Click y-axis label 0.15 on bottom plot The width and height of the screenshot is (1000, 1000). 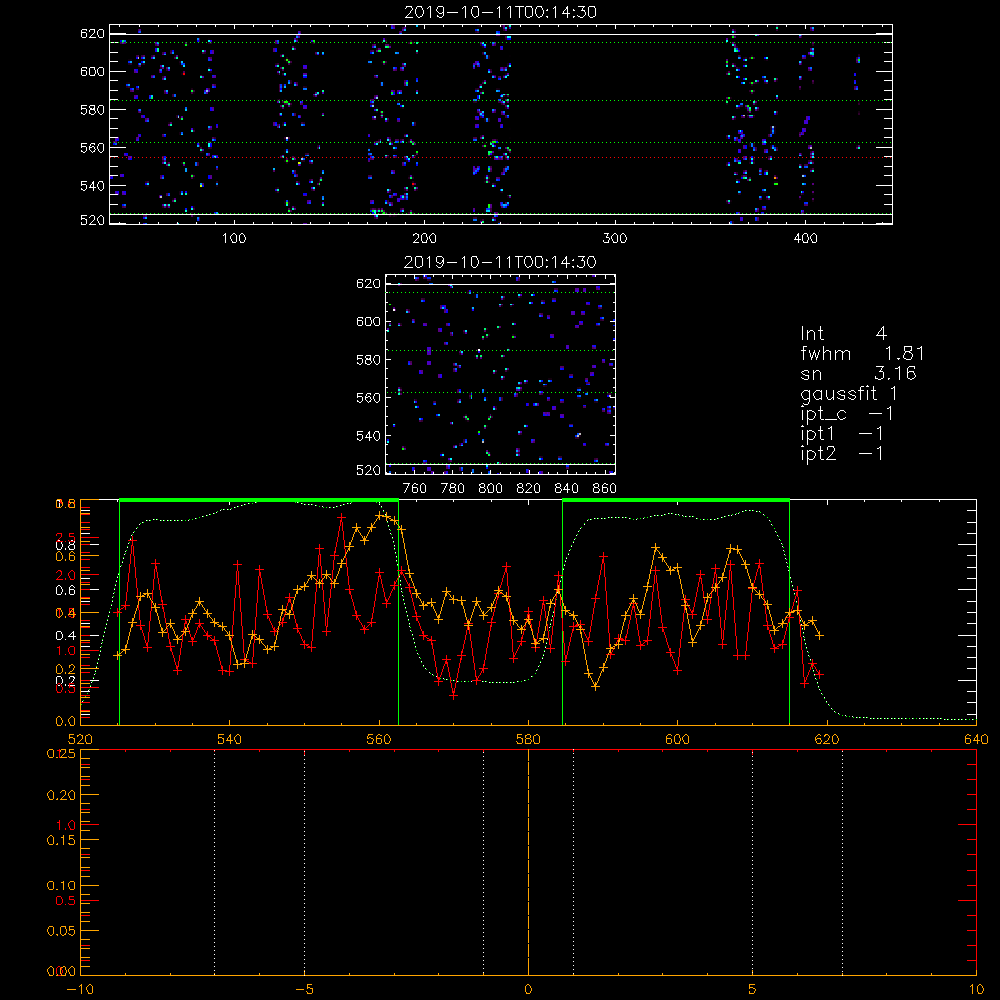pyautogui.click(x=61, y=841)
